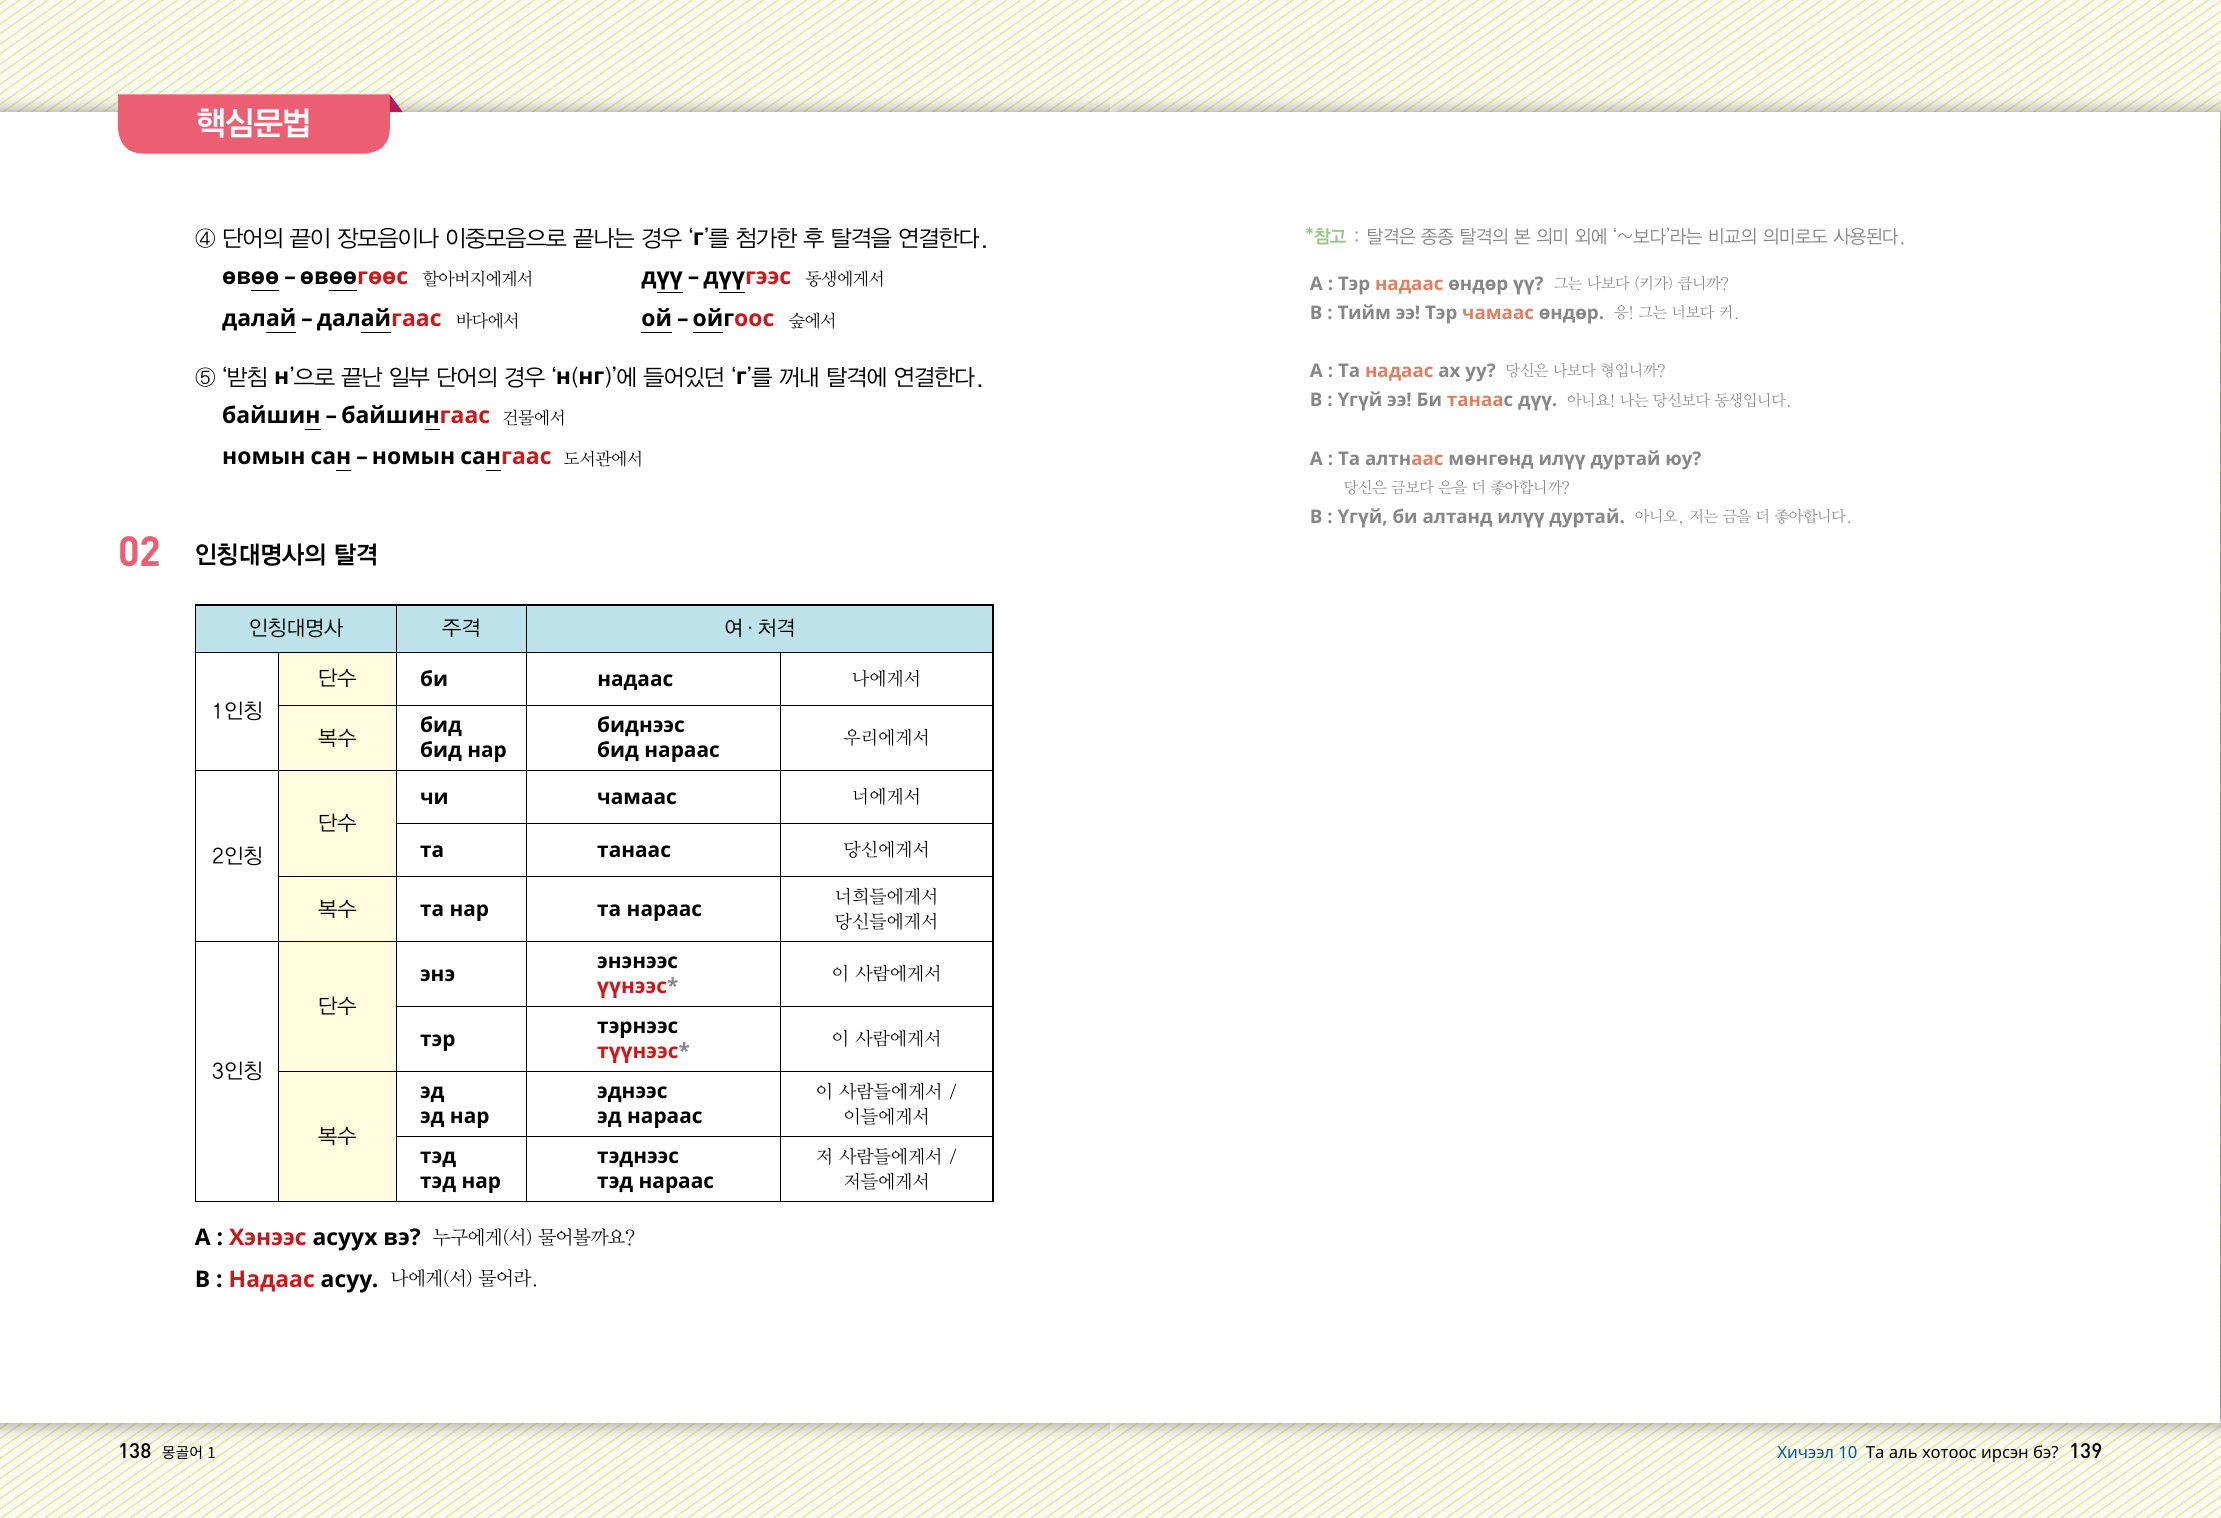Click the 3인칭 row label
Image resolution: width=2221 pixels, height=1518 pixels.
[237, 1071]
